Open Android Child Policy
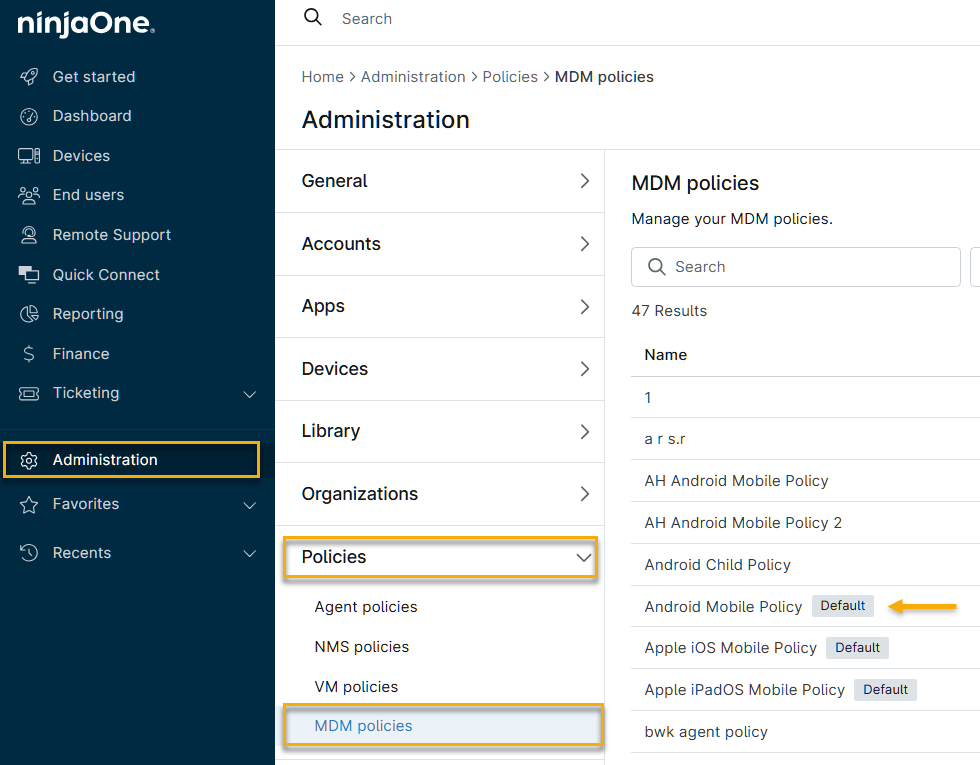This screenshot has height=765, width=980. 718,564
